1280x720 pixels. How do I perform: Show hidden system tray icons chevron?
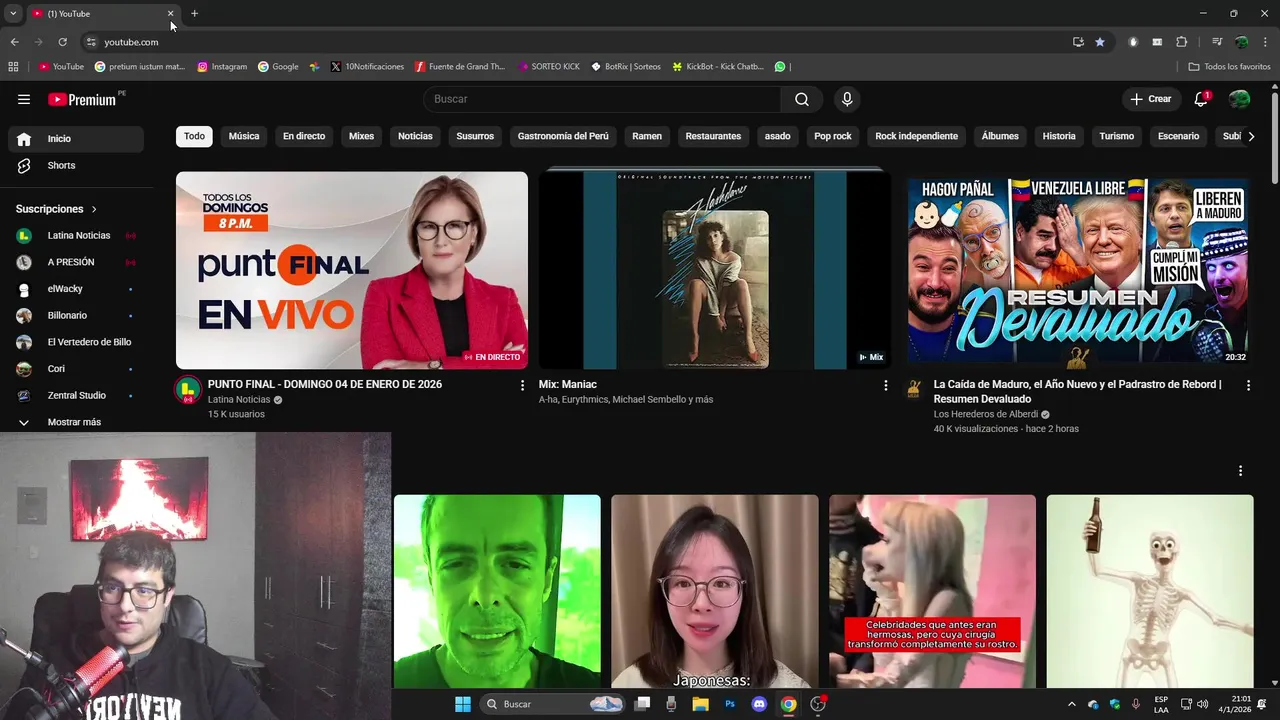click(1071, 704)
